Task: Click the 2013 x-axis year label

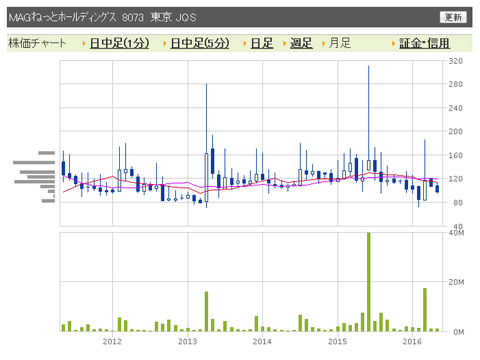Action: click(188, 342)
